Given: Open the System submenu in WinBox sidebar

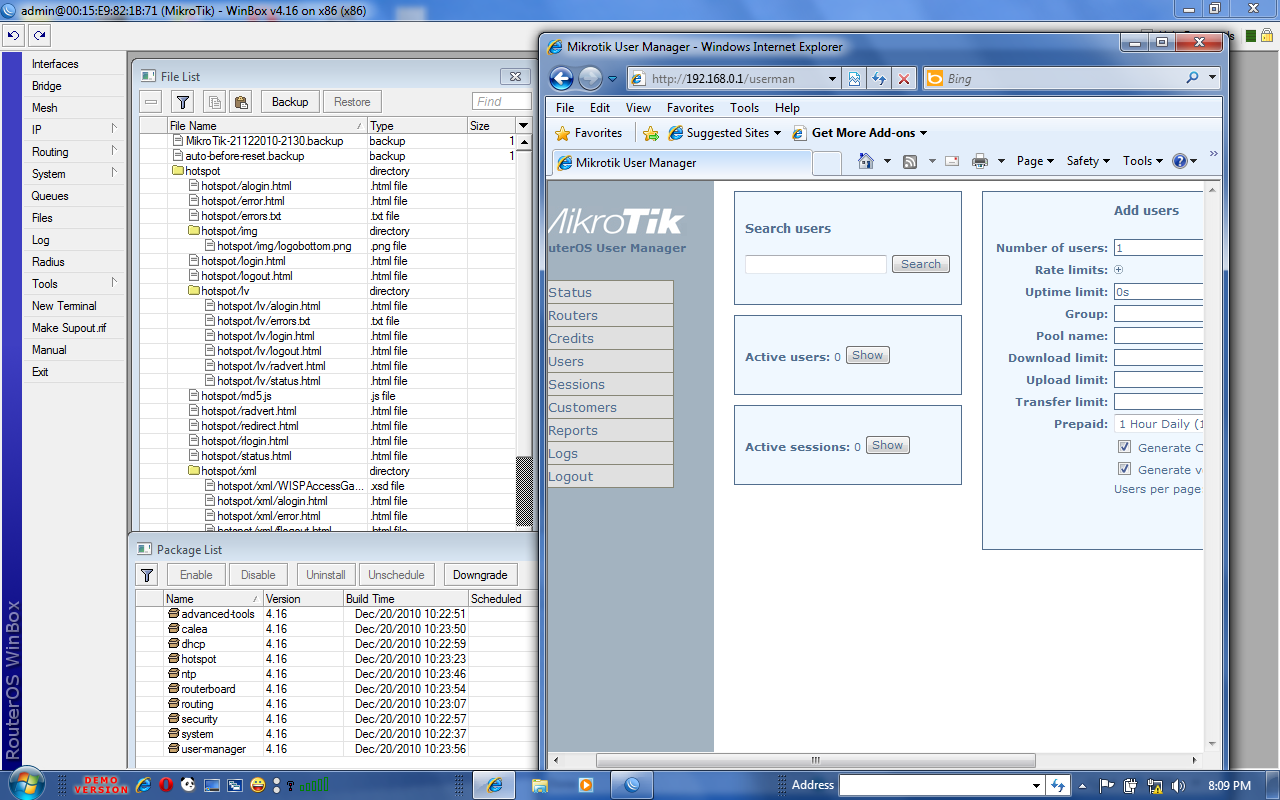Looking at the screenshot, I should coord(72,174).
